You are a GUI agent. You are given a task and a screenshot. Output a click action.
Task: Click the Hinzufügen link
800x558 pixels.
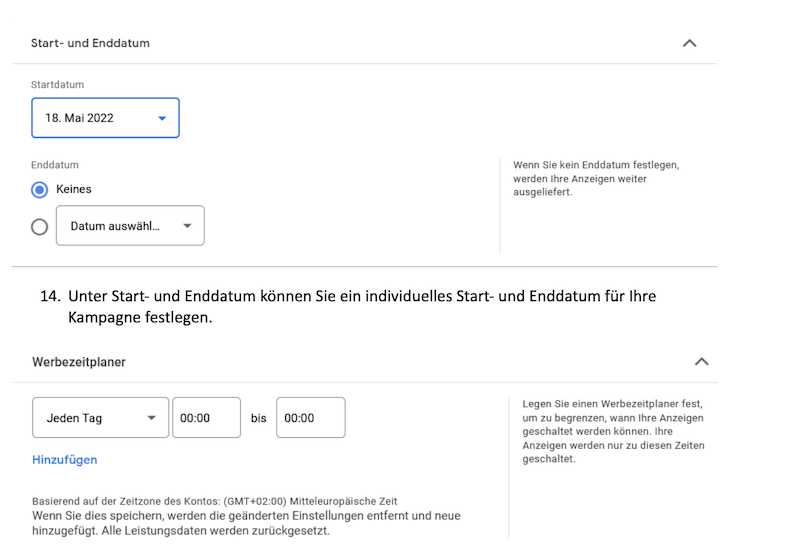pos(65,460)
